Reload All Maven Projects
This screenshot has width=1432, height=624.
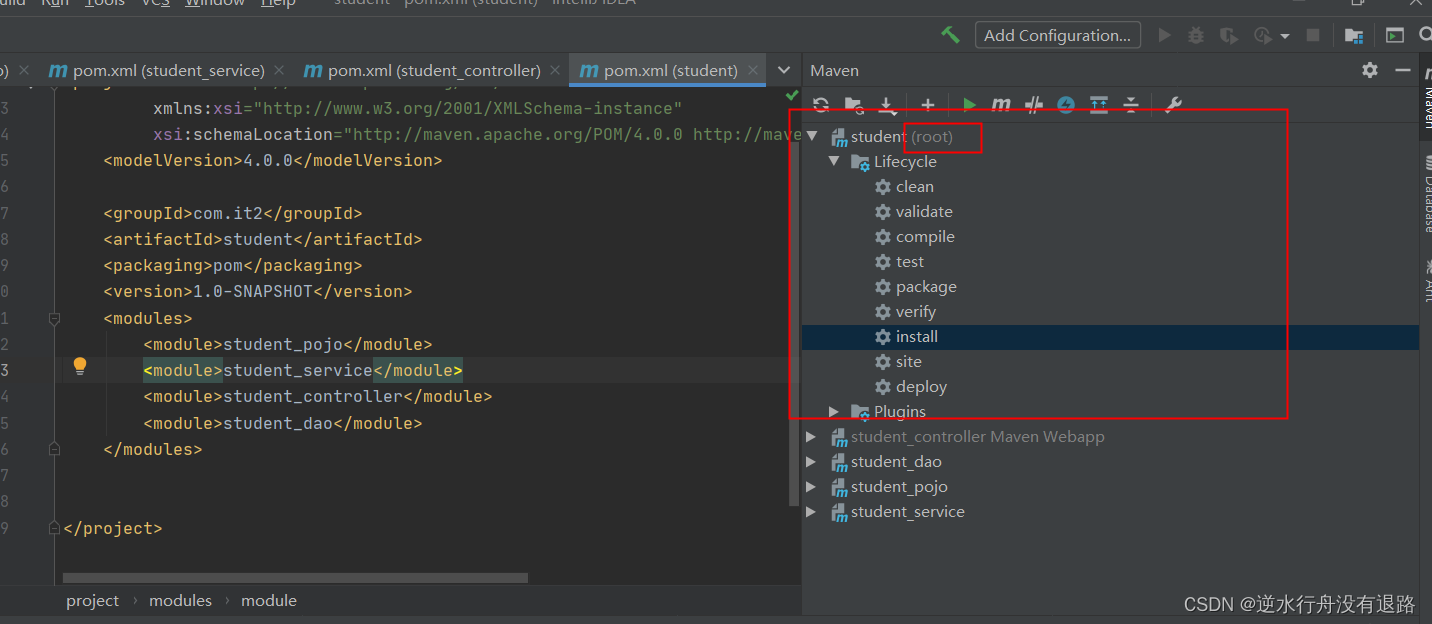pyautogui.click(x=821, y=104)
